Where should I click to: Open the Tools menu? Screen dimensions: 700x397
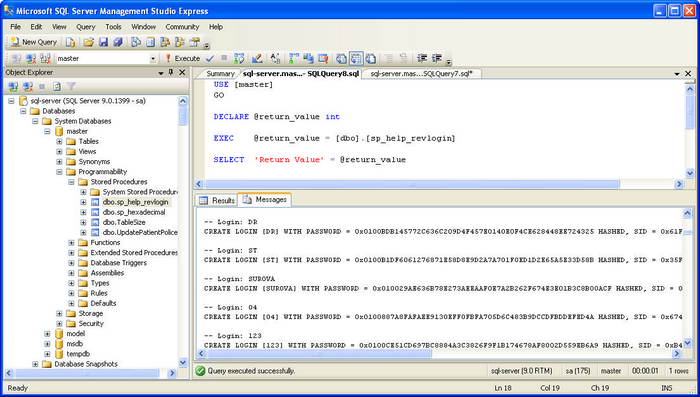pos(113,27)
